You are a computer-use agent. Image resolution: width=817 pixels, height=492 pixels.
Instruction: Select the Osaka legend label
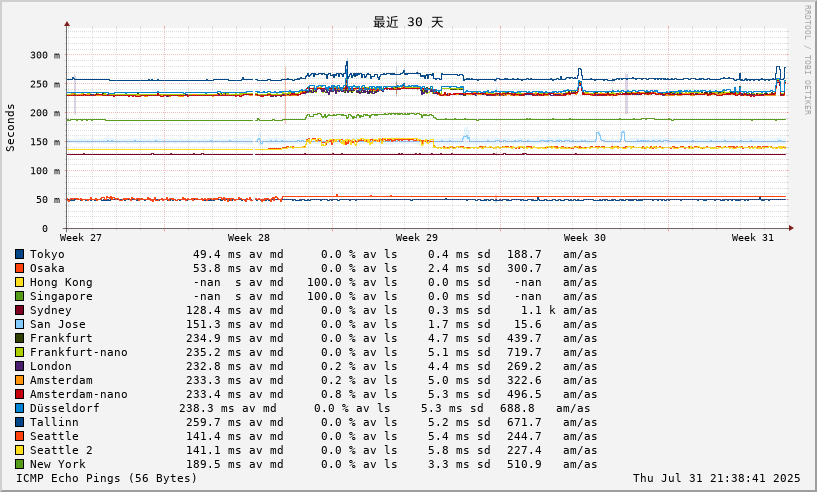coord(47,268)
